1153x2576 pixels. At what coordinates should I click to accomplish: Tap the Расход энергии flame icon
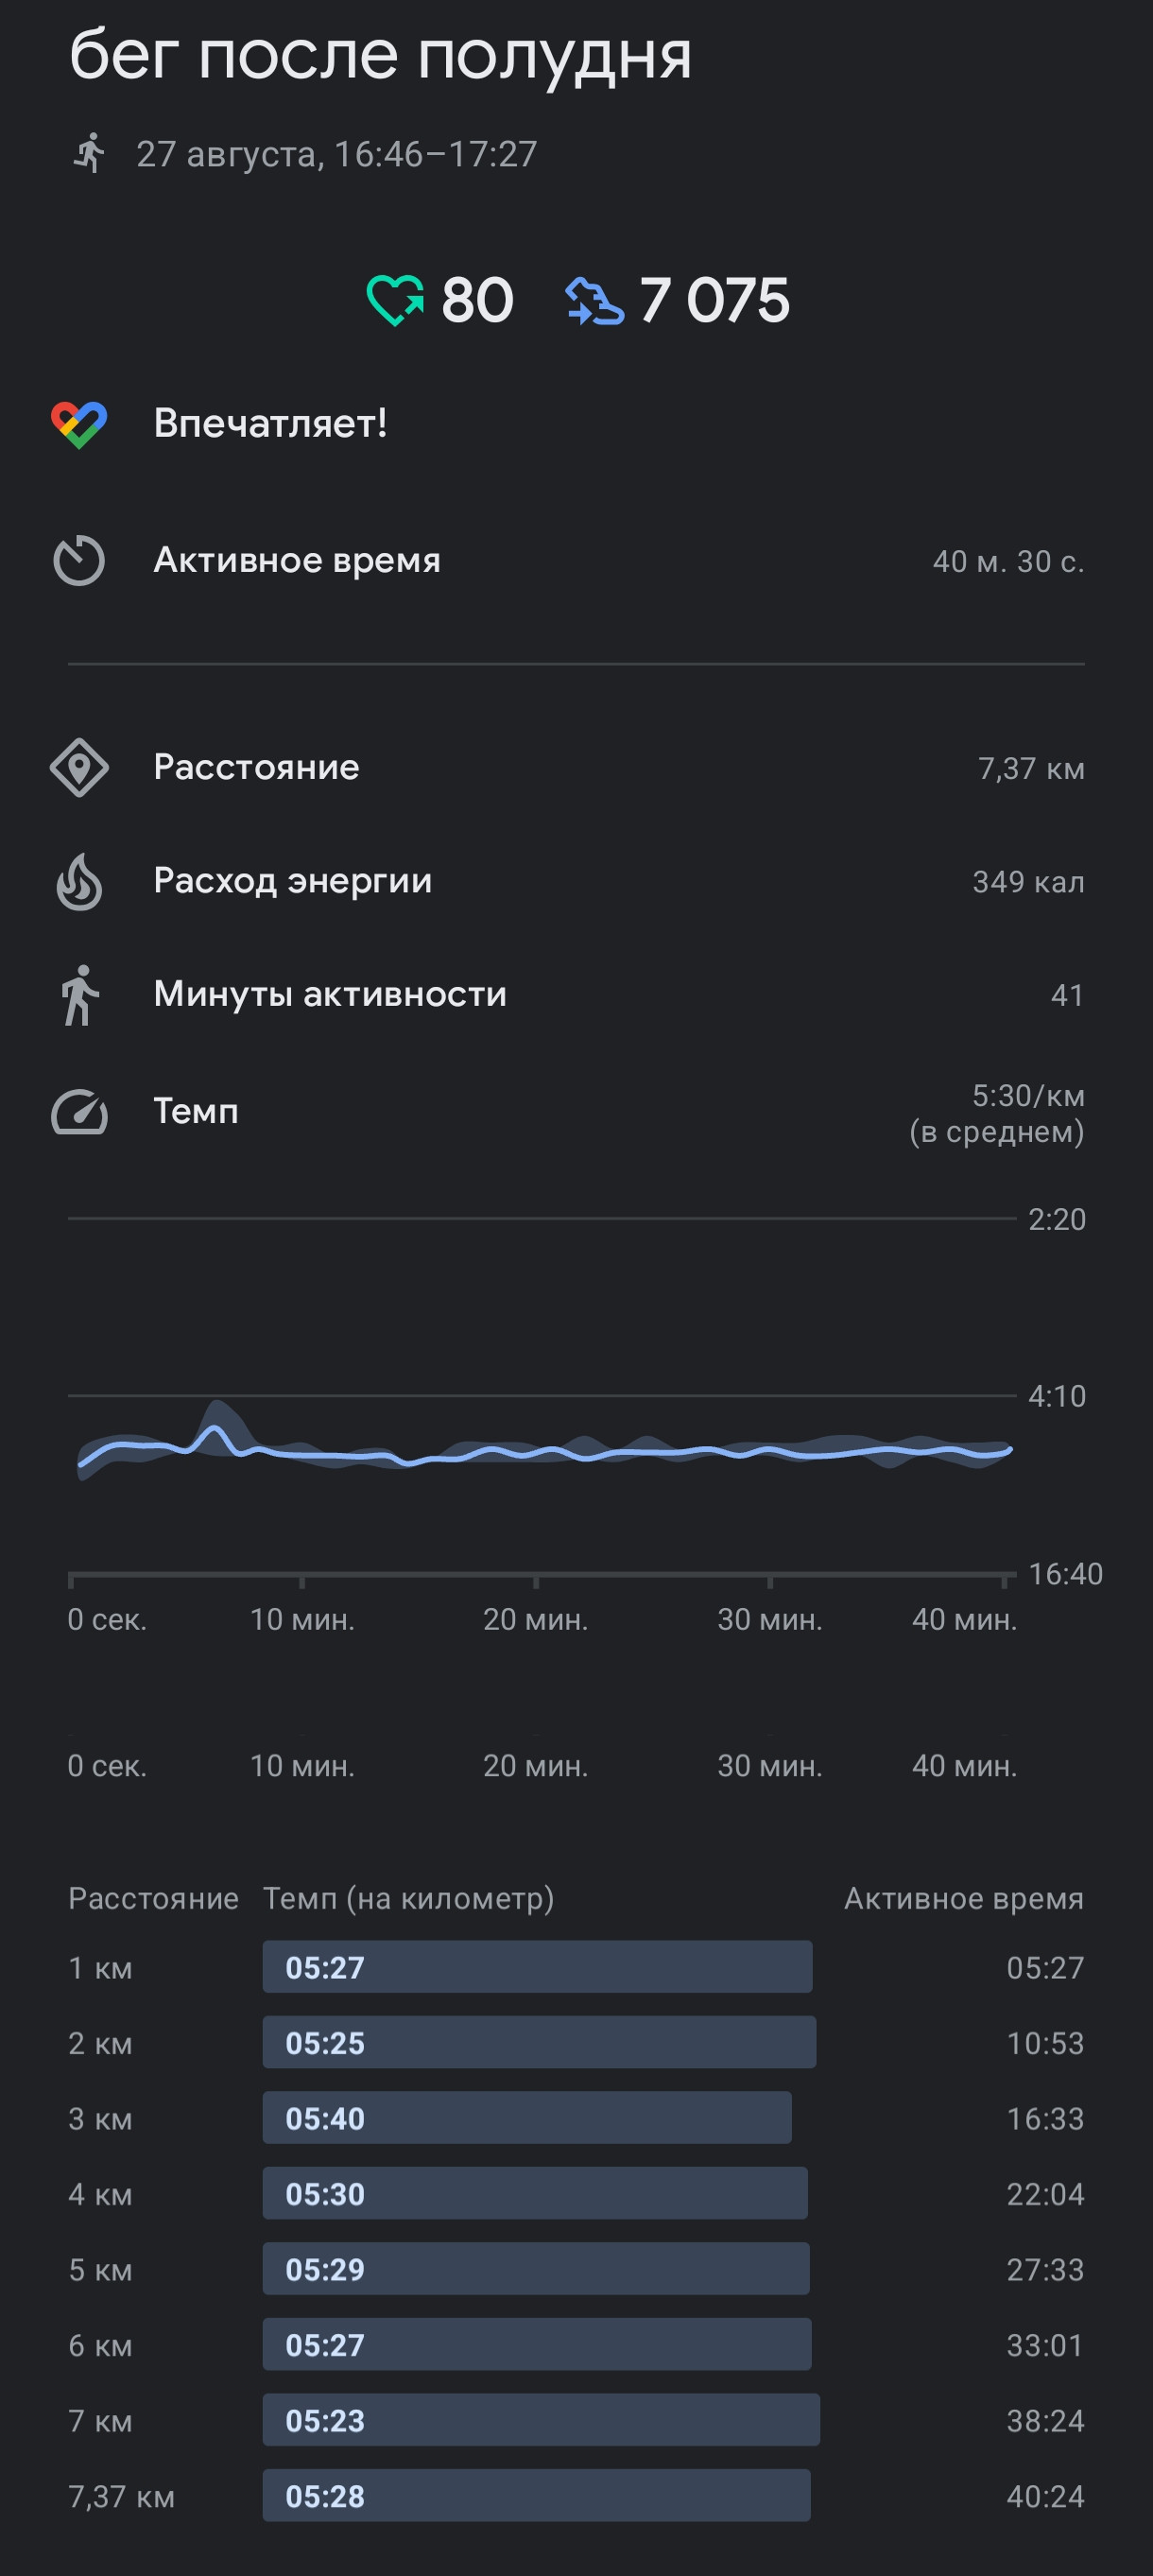coord(79,881)
